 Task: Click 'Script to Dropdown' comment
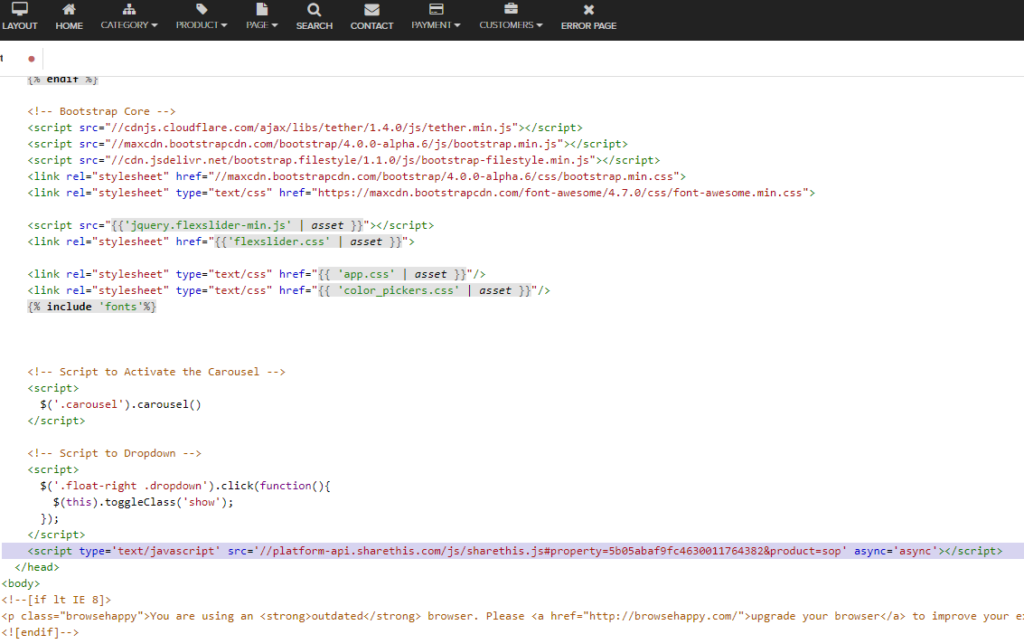tap(114, 453)
